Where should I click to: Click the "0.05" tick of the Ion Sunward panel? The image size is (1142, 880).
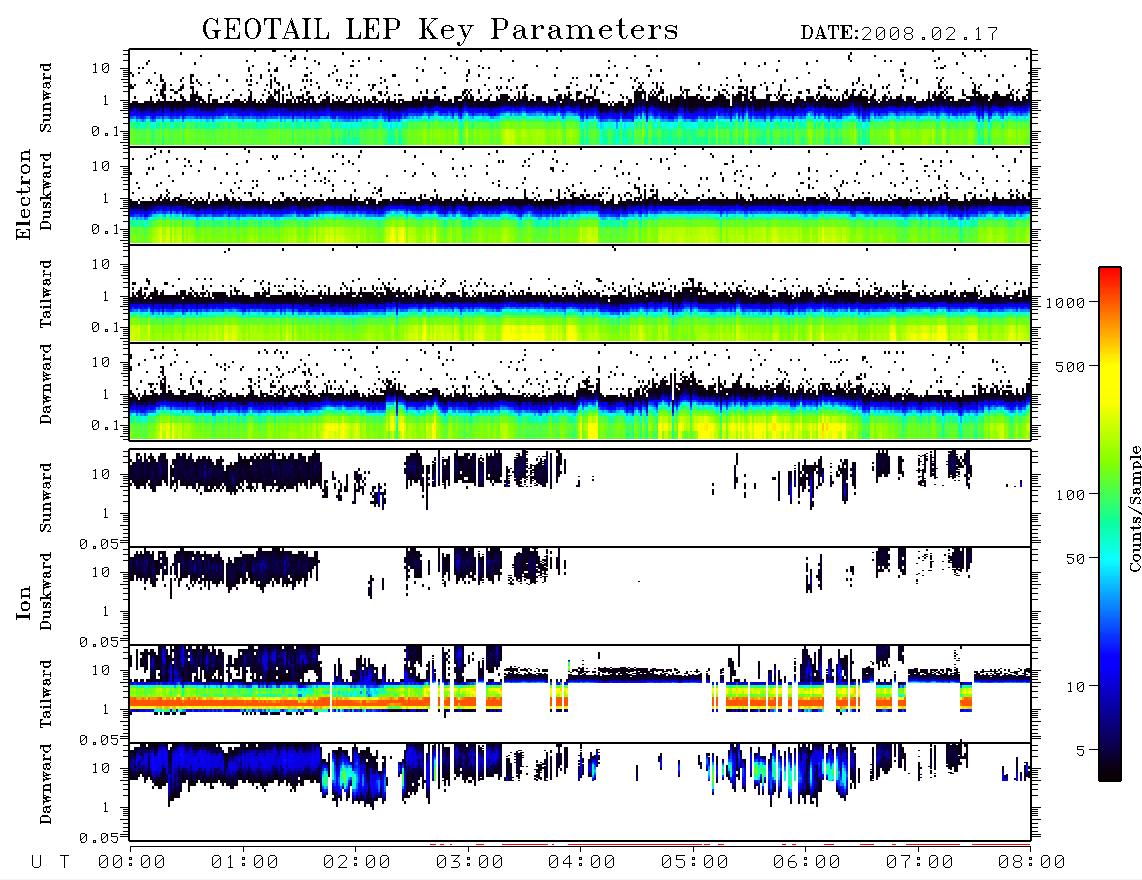(99, 544)
